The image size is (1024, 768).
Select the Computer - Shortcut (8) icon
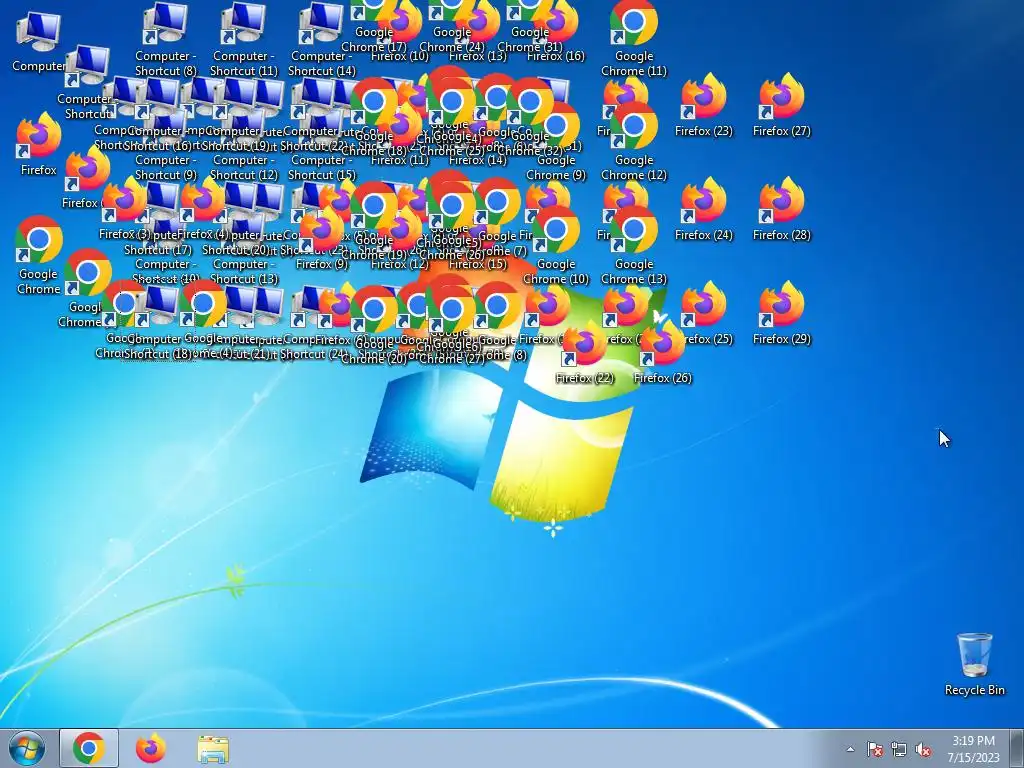[165, 39]
